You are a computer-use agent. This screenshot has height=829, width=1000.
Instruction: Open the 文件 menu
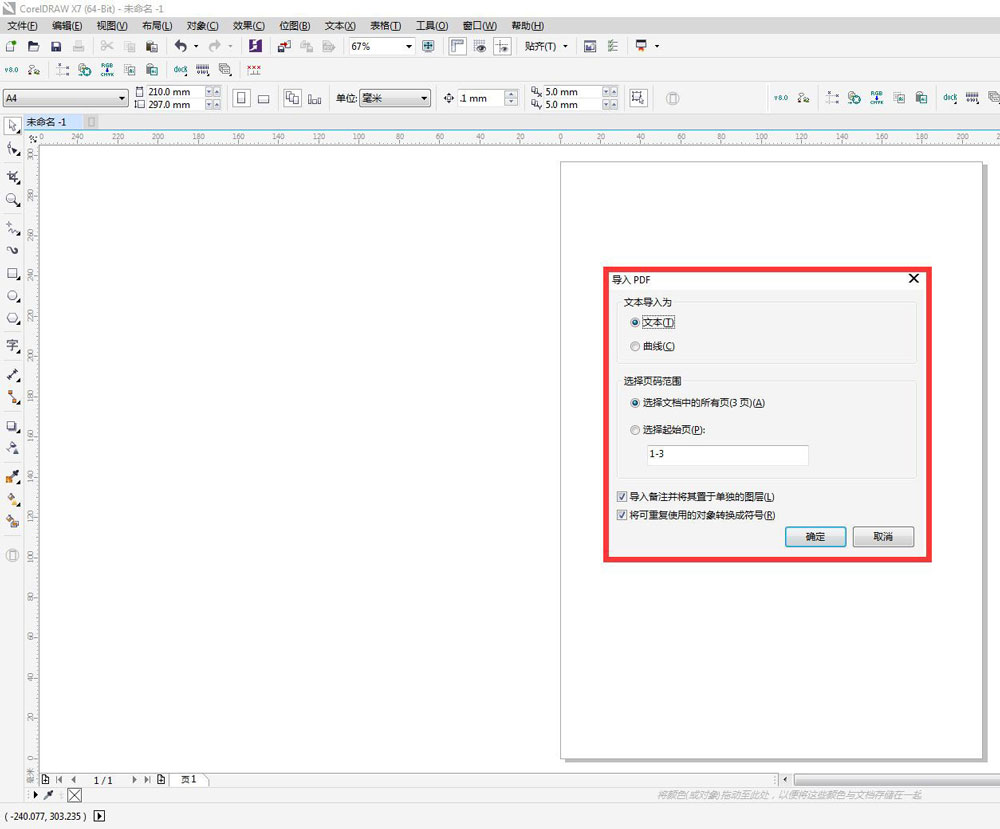click(22, 26)
